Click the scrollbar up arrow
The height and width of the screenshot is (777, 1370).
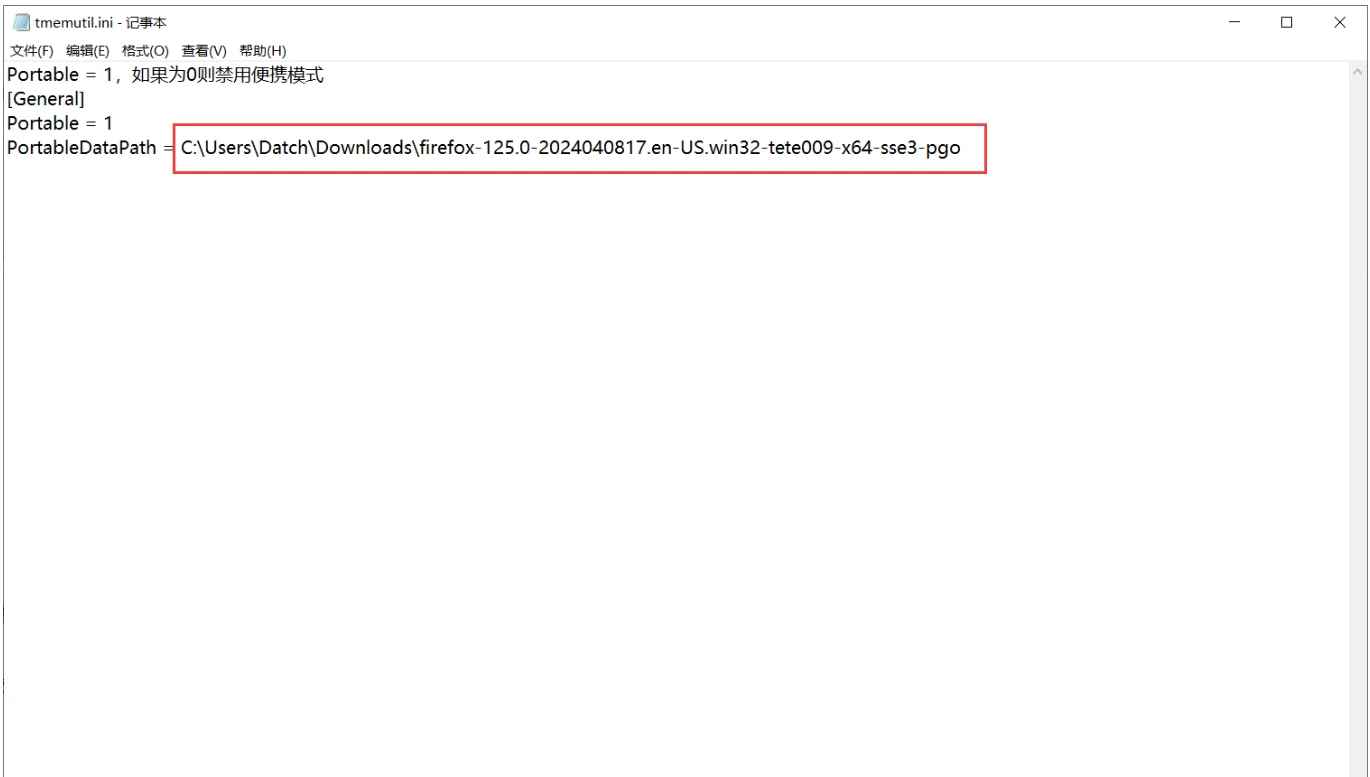click(1358, 71)
